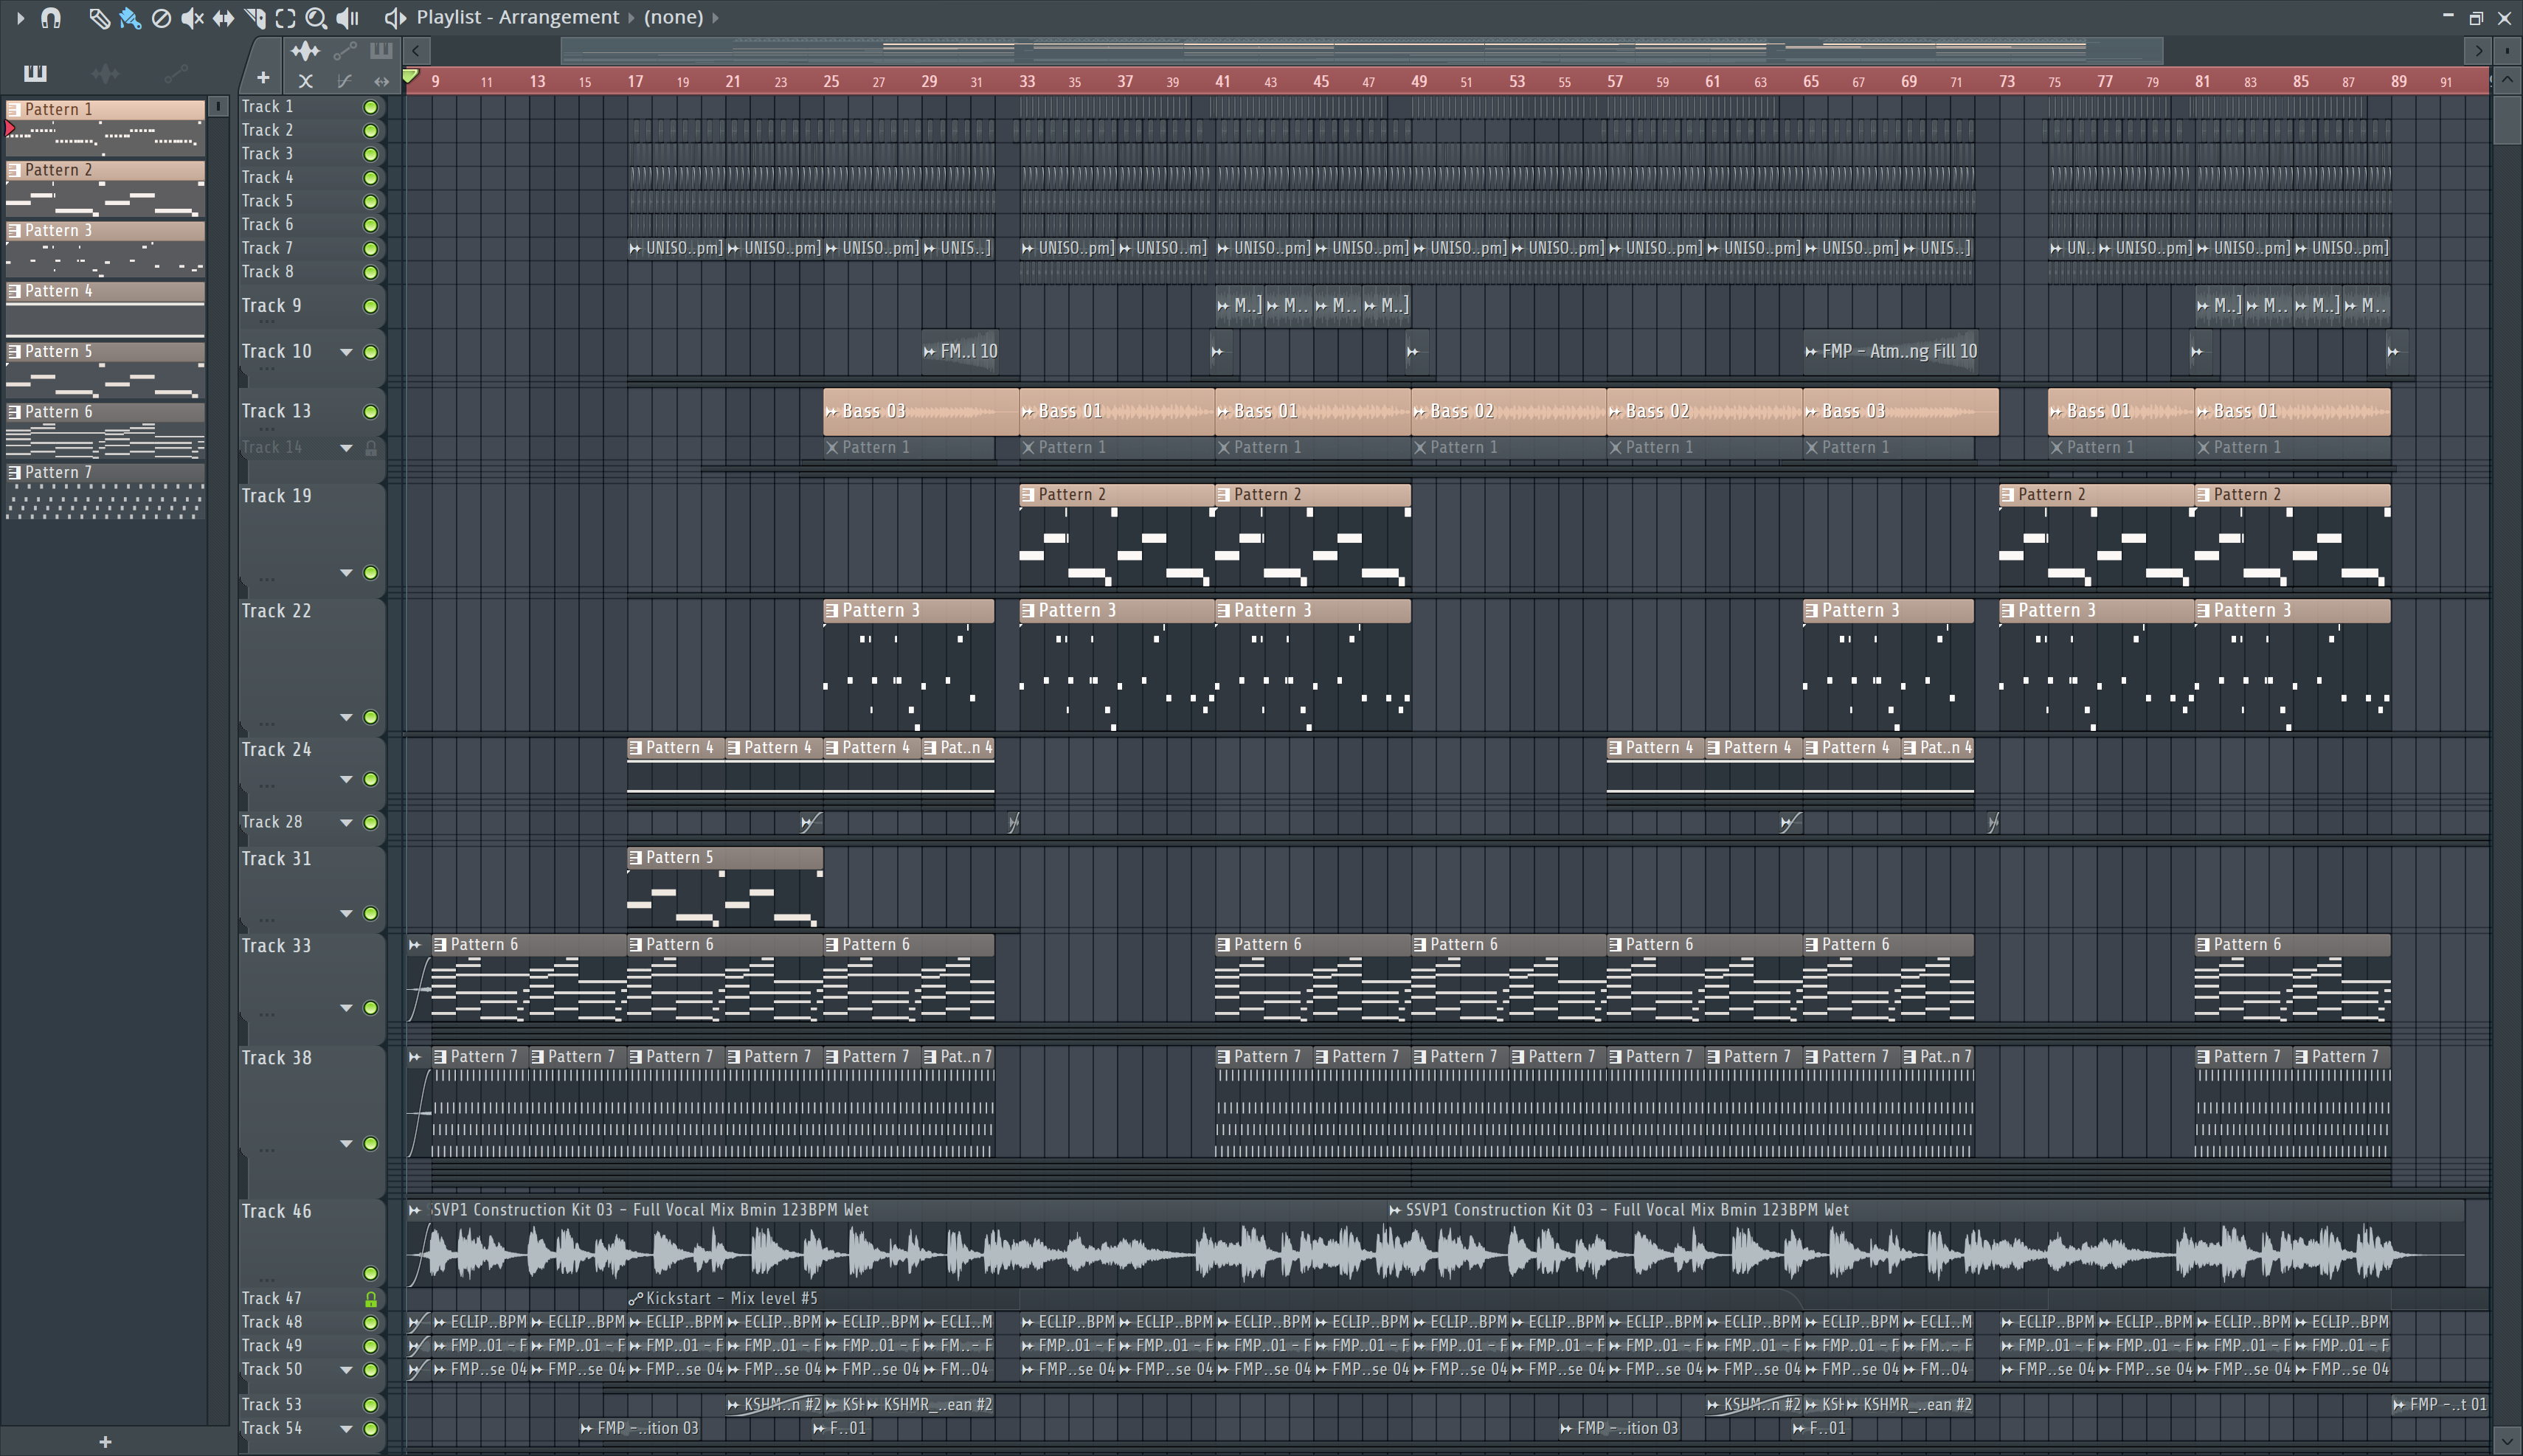Open the (none) time marker menu
The image size is (2523, 1456).
[674, 17]
